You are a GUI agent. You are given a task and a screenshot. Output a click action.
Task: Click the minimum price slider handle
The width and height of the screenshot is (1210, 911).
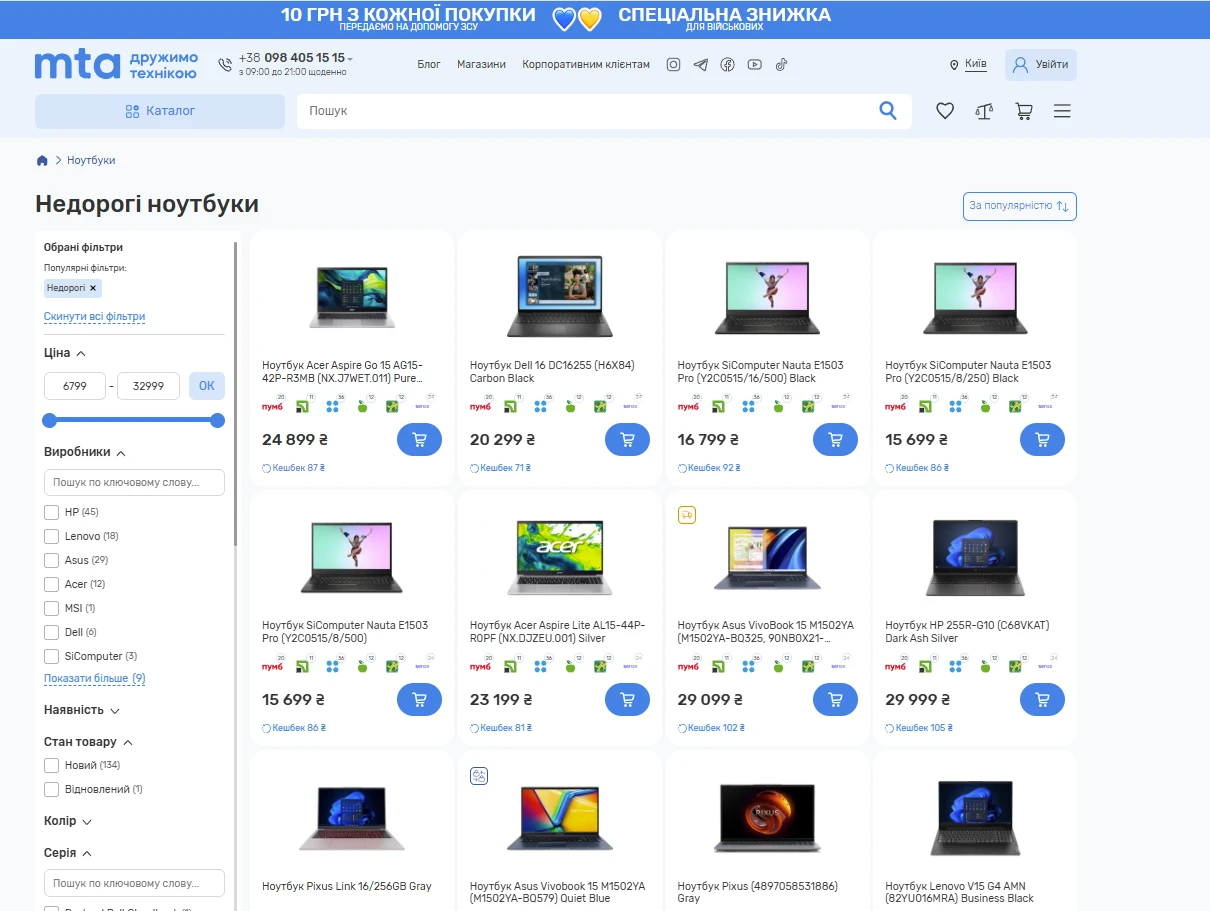tap(50, 420)
